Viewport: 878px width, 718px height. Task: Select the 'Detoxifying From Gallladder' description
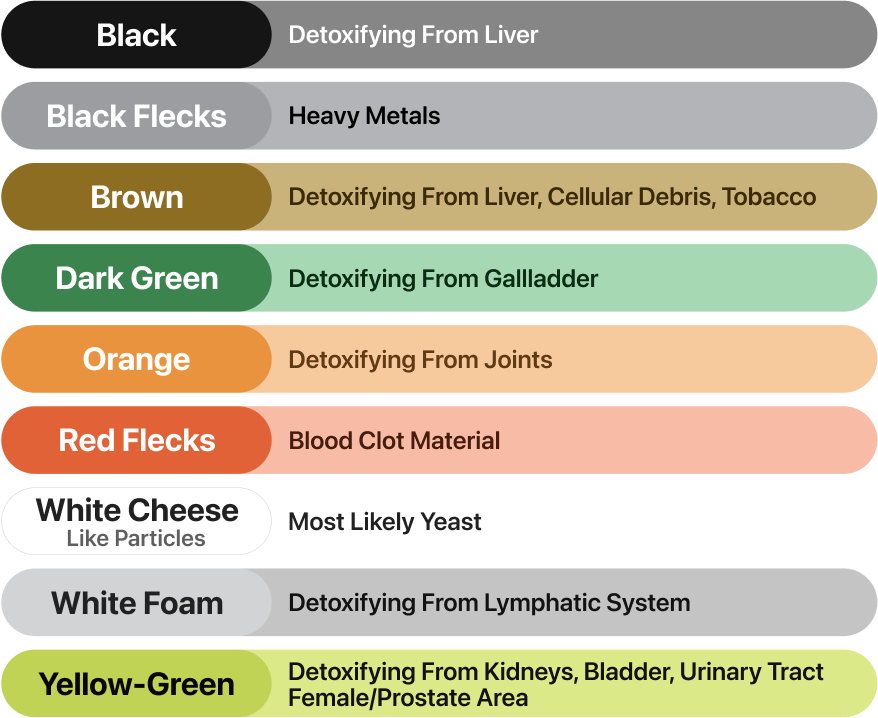point(443,278)
